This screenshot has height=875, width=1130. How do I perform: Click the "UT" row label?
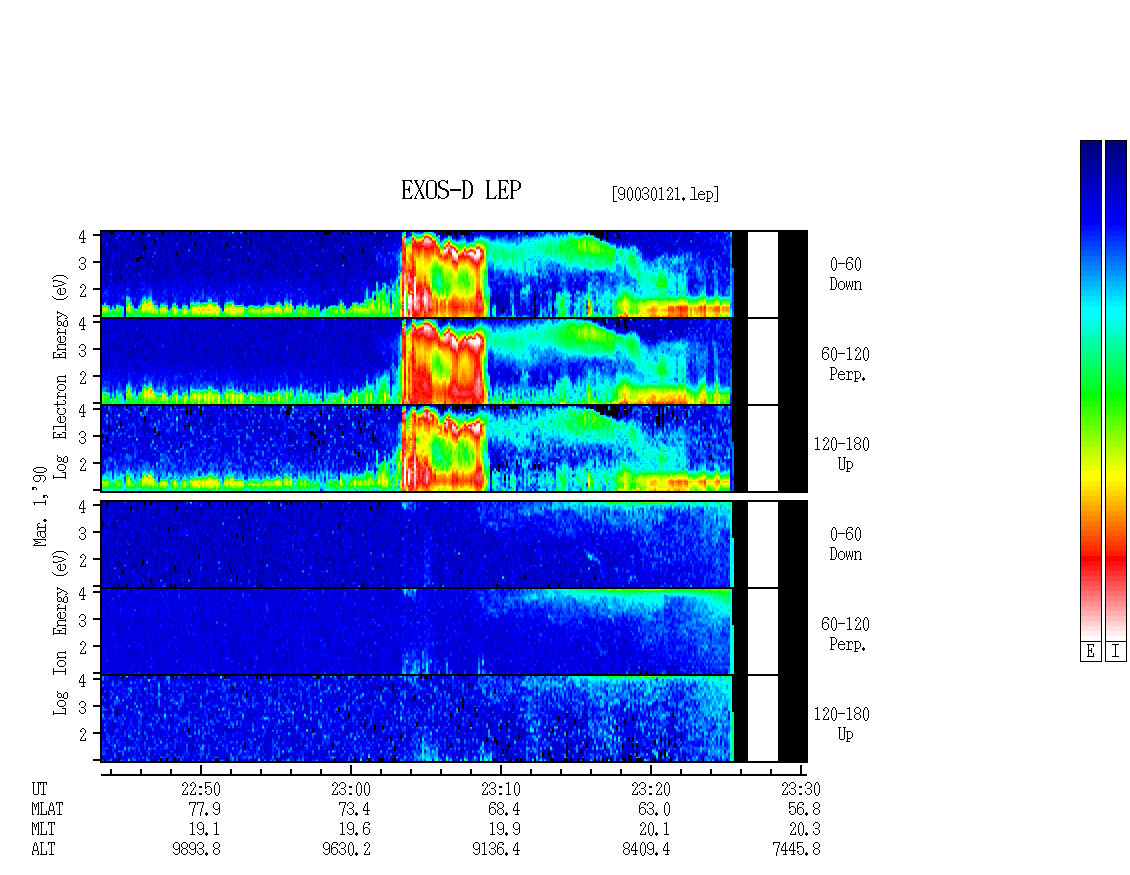click(39, 789)
